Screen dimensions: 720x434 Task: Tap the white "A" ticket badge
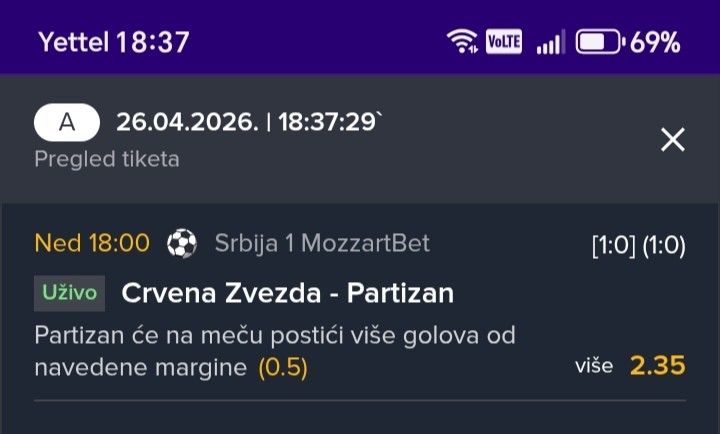67,123
